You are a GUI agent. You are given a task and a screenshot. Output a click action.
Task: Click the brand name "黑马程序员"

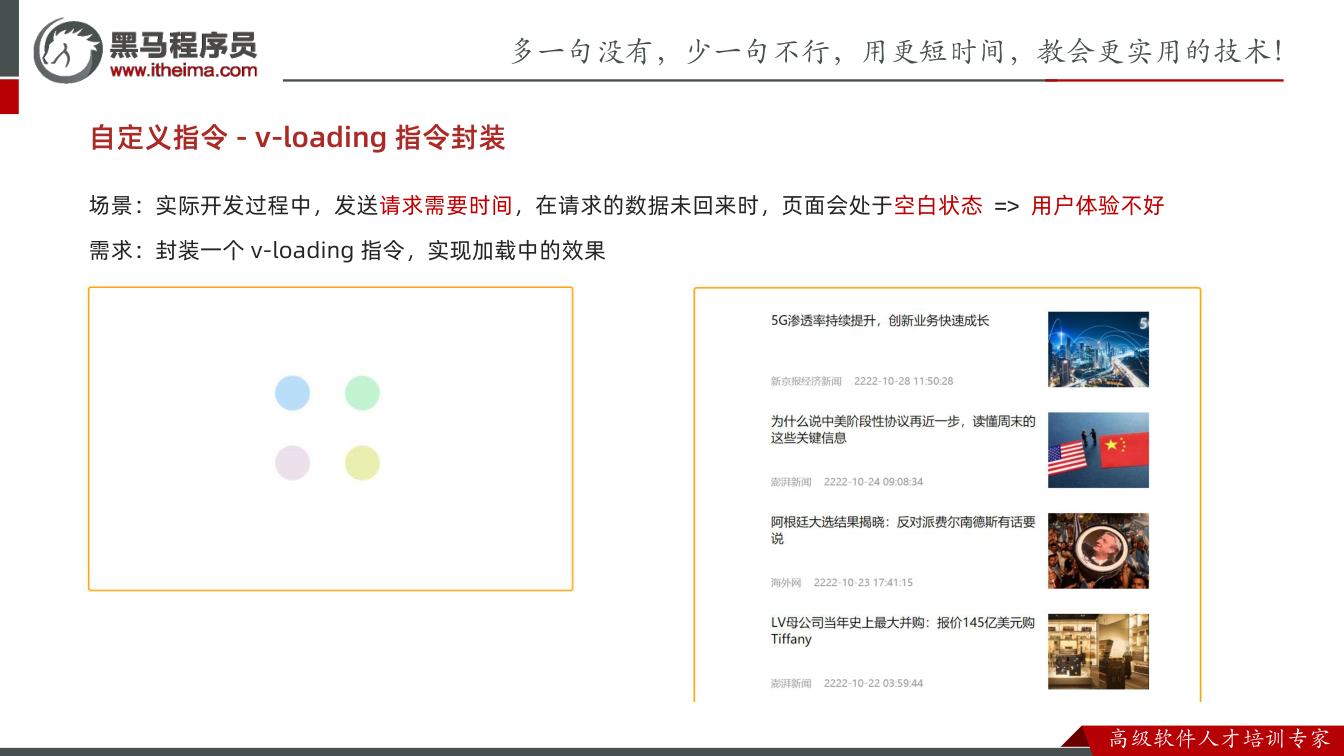pos(184,44)
